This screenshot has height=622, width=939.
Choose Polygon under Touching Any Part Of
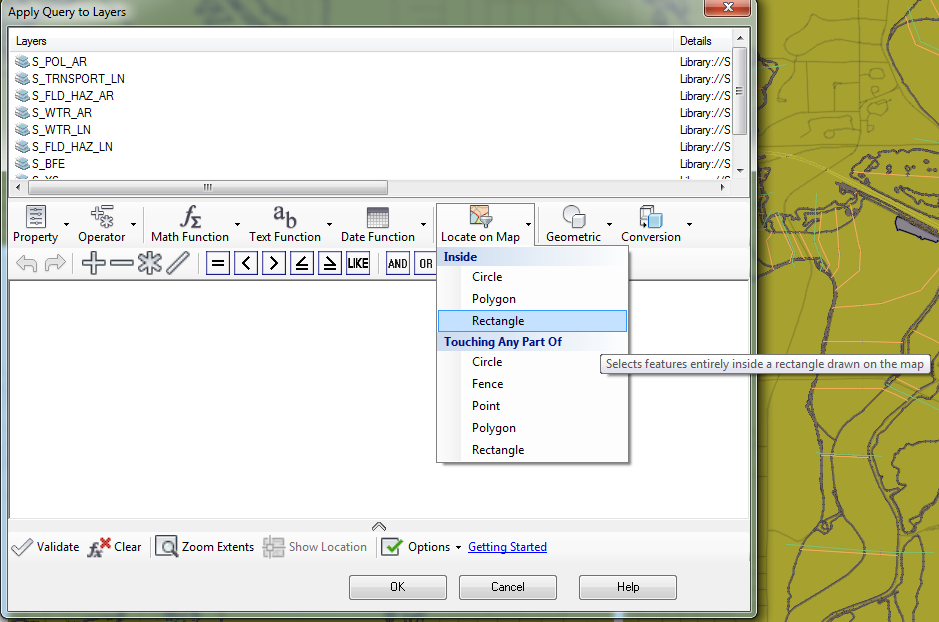point(532,428)
